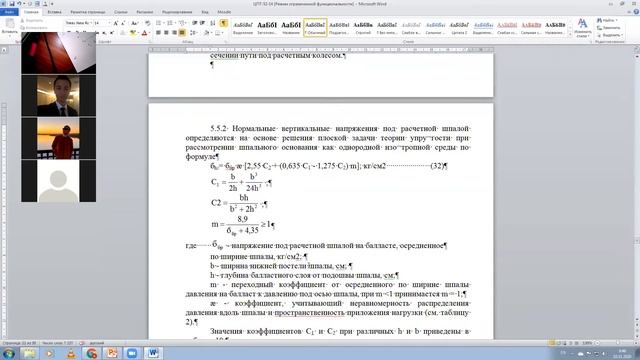Click the shrink font icon
Image resolution: width=640 pixels, height=360 pixels.
click(x=123, y=23)
